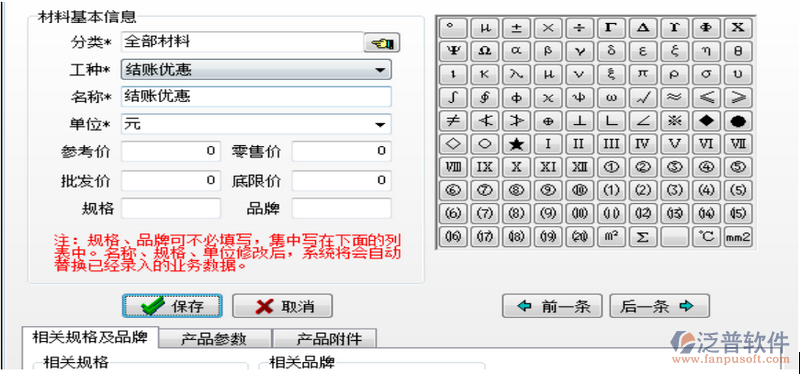The image size is (800, 375).
Task: Insert the solid black diamond symbol
Action: tap(706, 121)
